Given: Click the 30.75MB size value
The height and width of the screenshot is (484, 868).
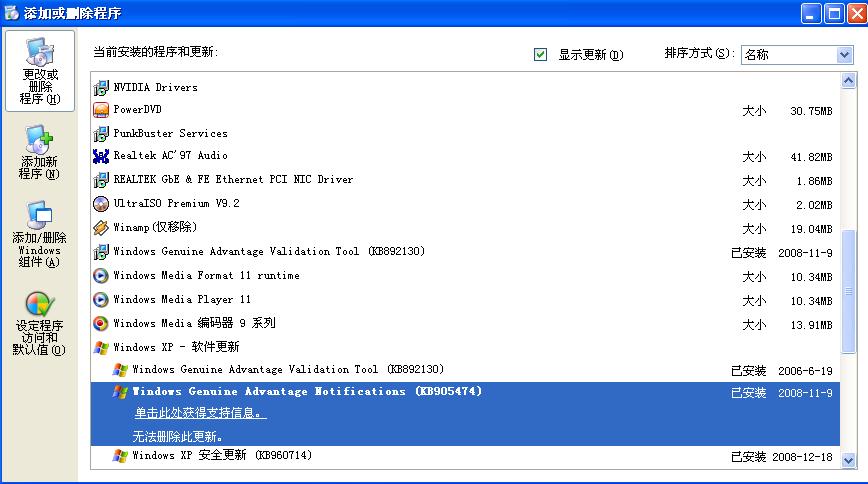Looking at the screenshot, I should point(811,111).
